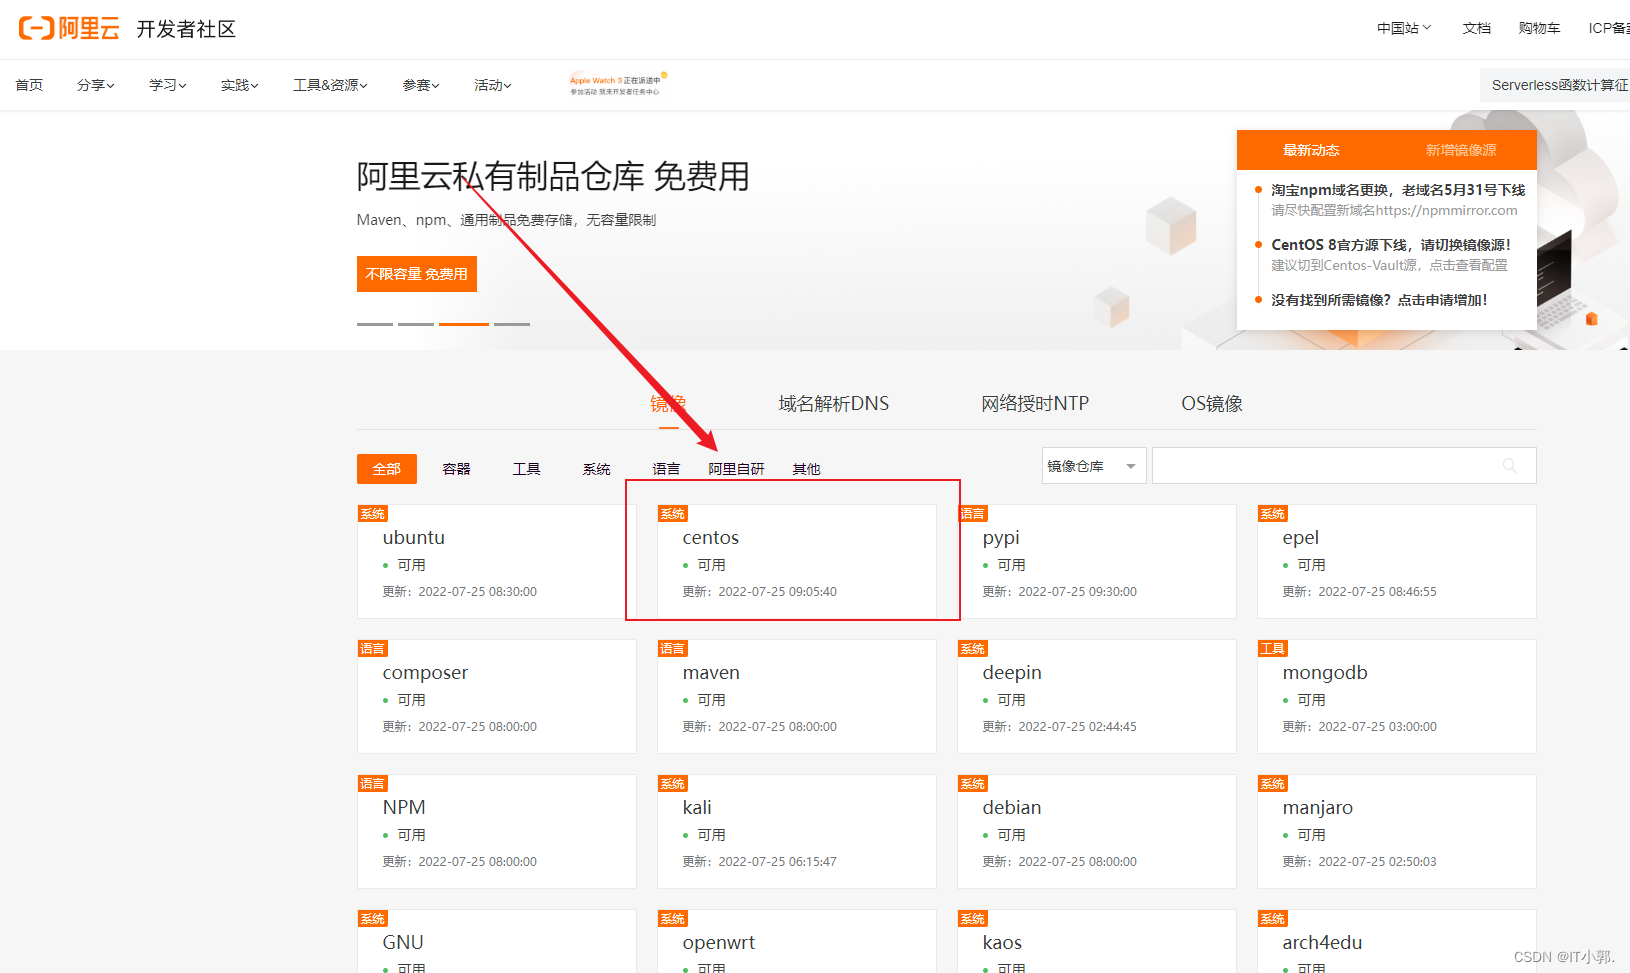Open the centos mirror card
This screenshot has height=973, width=1630.
[797, 561]
